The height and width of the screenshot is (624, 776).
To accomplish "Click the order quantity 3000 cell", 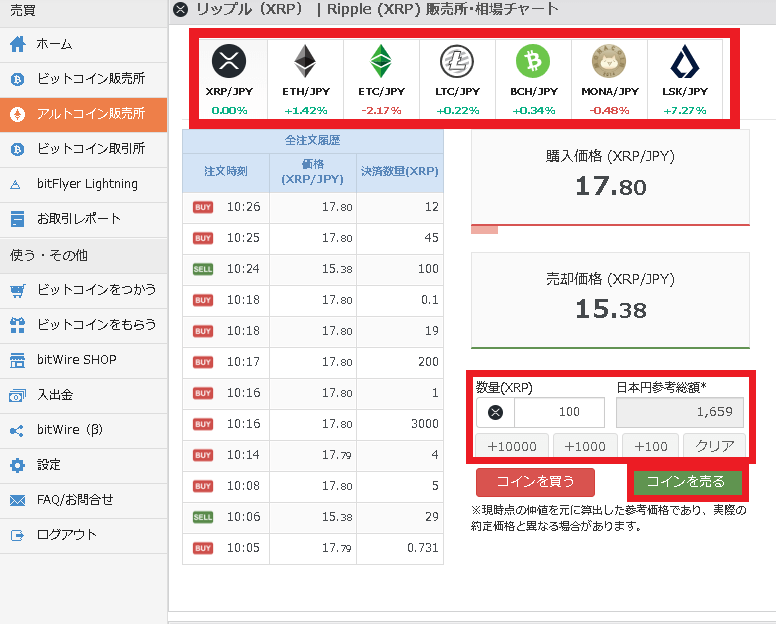I will pos(400,425).
